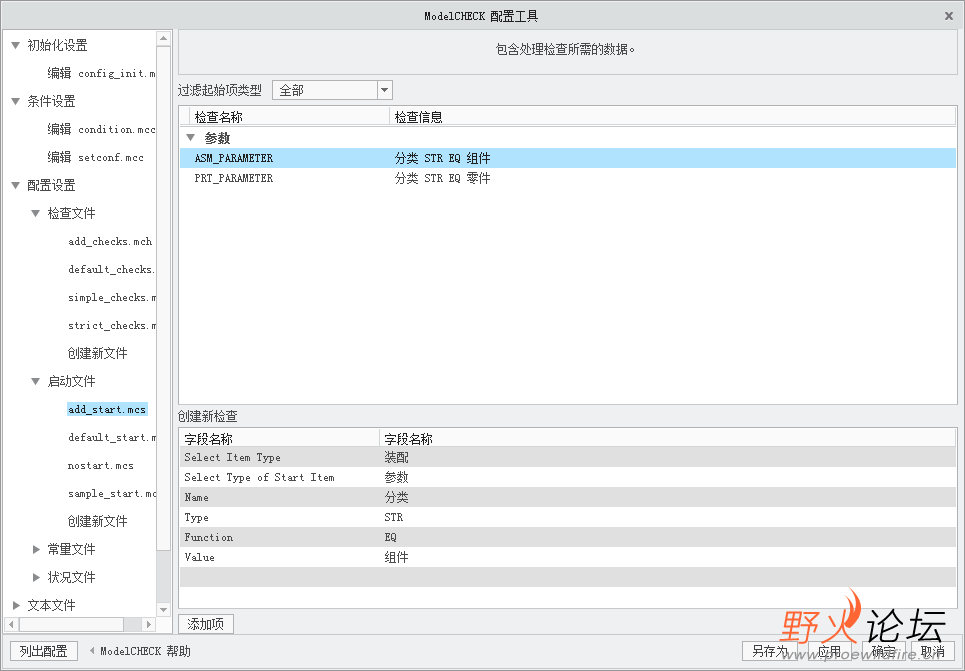Open 编辑 condition.mcc tree item
965x671 pixels.
pos(102,129)
